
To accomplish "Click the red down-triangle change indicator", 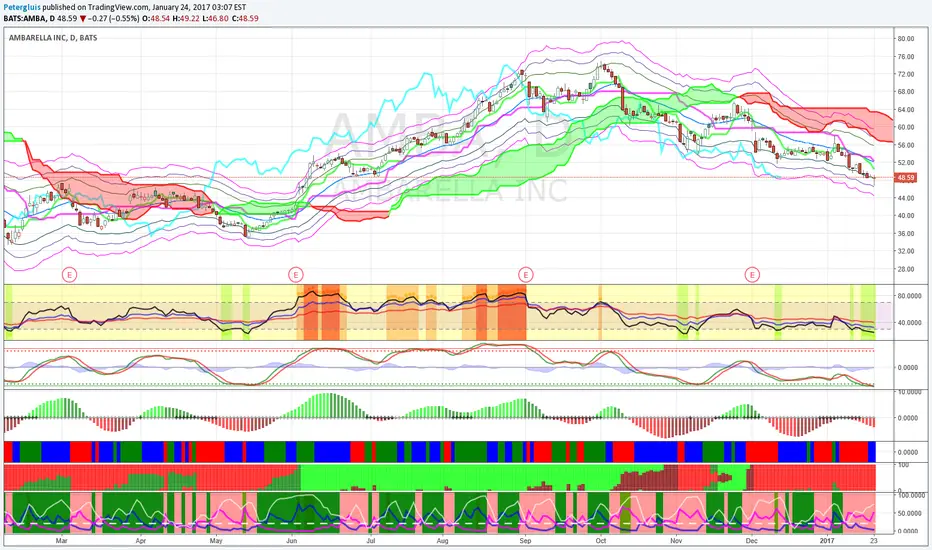I will pos(83,18).
